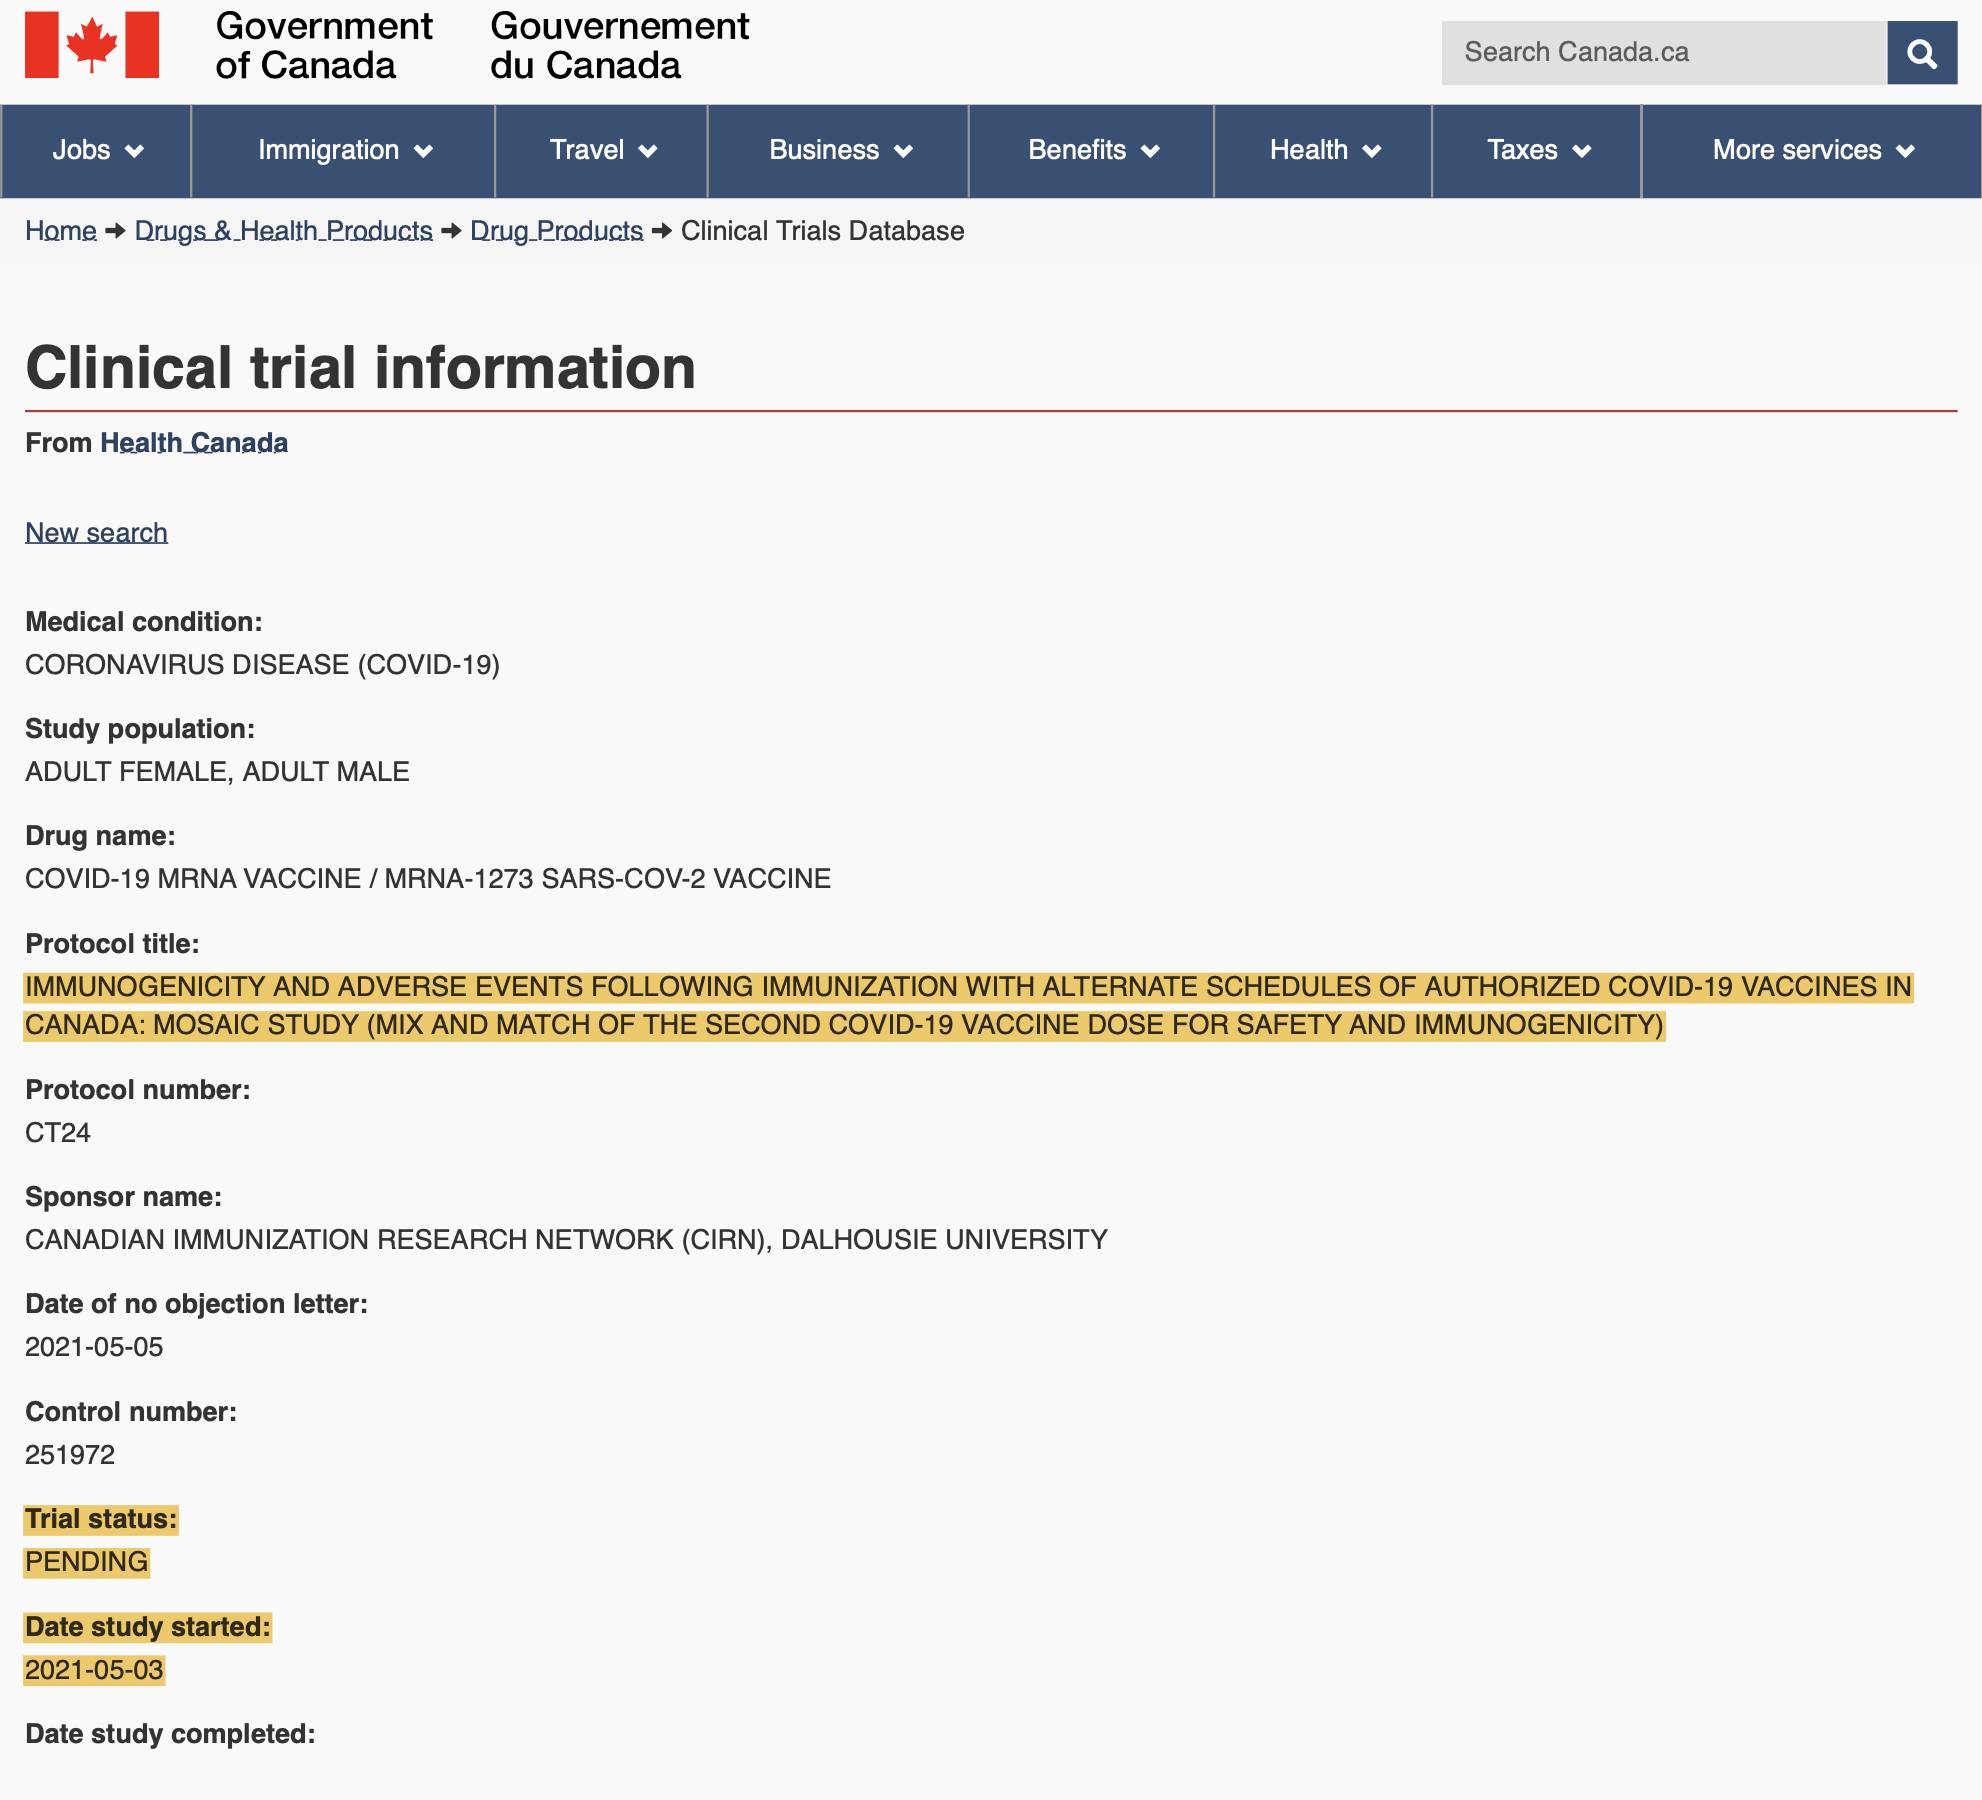
Task: Open the Jobs dropdown menu
Action: 97,150
